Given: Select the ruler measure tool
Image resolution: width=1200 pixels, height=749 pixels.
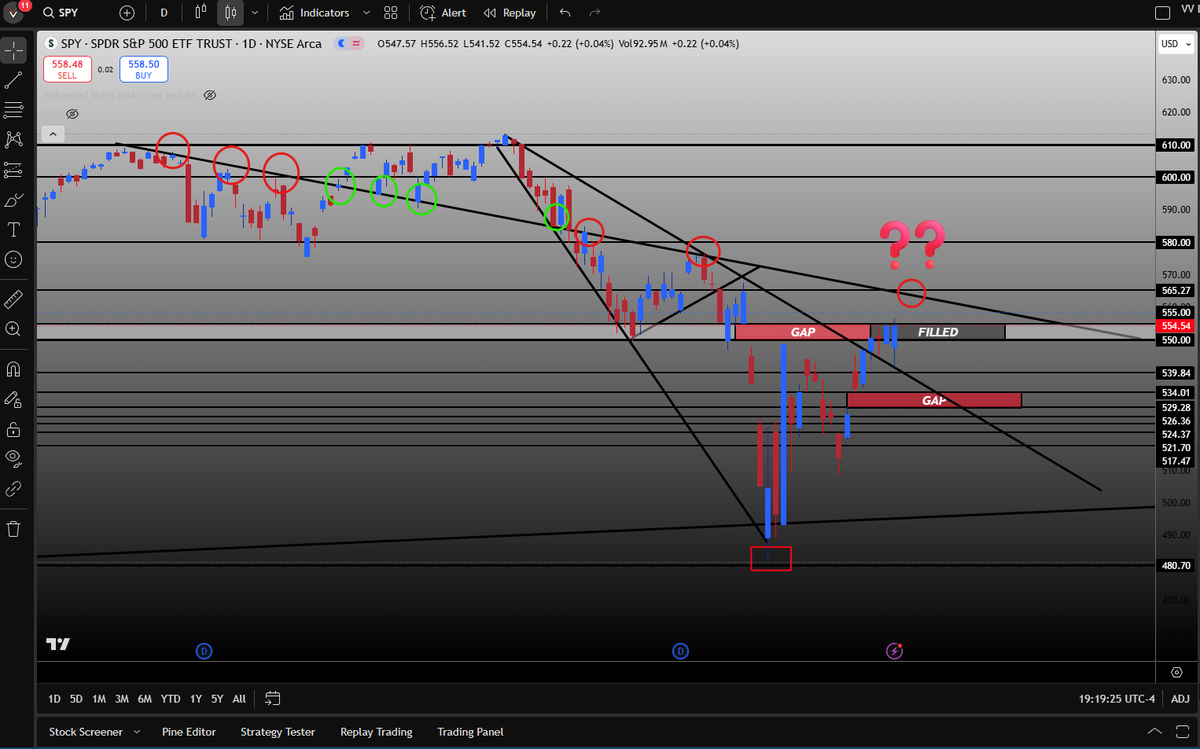Looking at the screenshot, I should click(x=14, y=298).
